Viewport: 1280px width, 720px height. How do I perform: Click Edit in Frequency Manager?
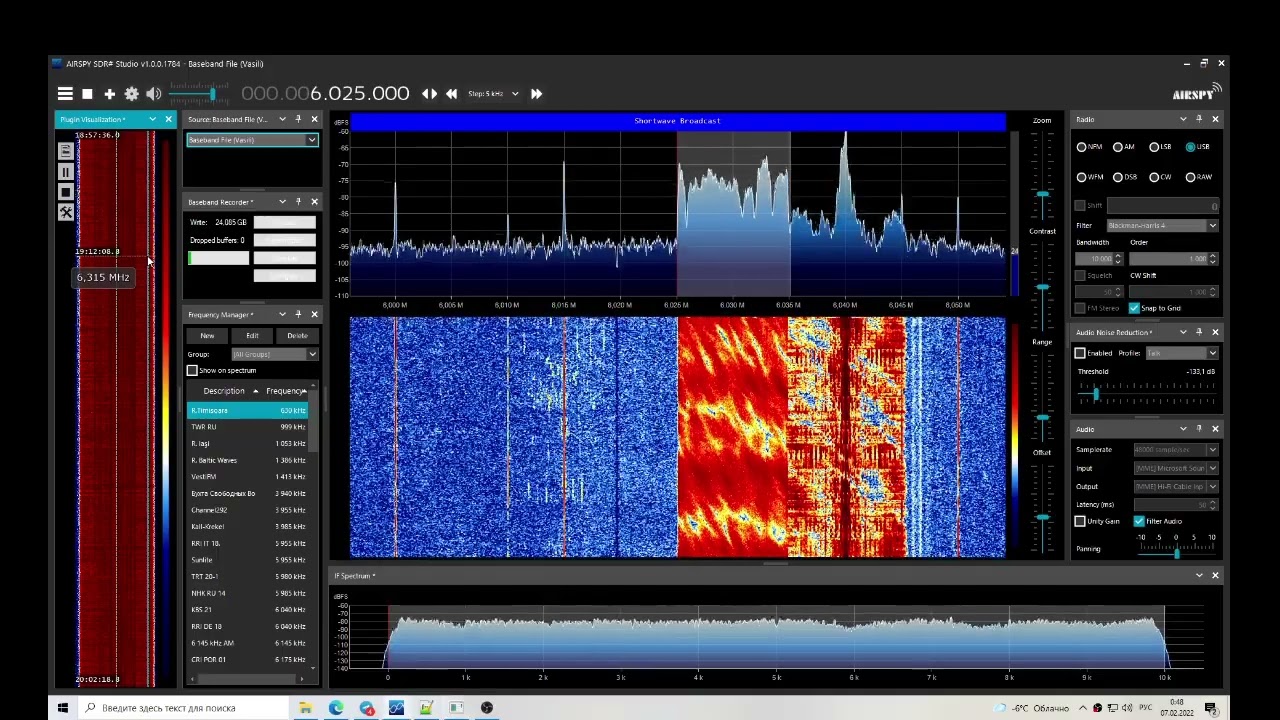(252, 336)
